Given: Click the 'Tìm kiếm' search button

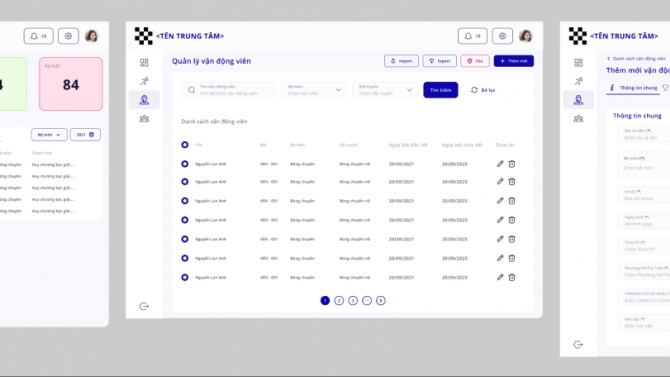Looking at the screenshot, I should click(x=441, y=90).
